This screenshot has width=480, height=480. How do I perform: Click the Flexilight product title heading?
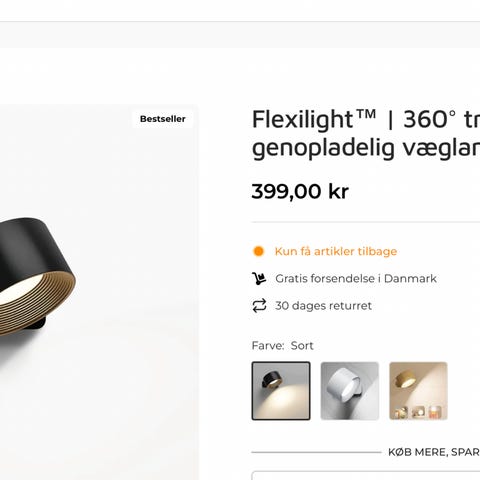[366, 133]
